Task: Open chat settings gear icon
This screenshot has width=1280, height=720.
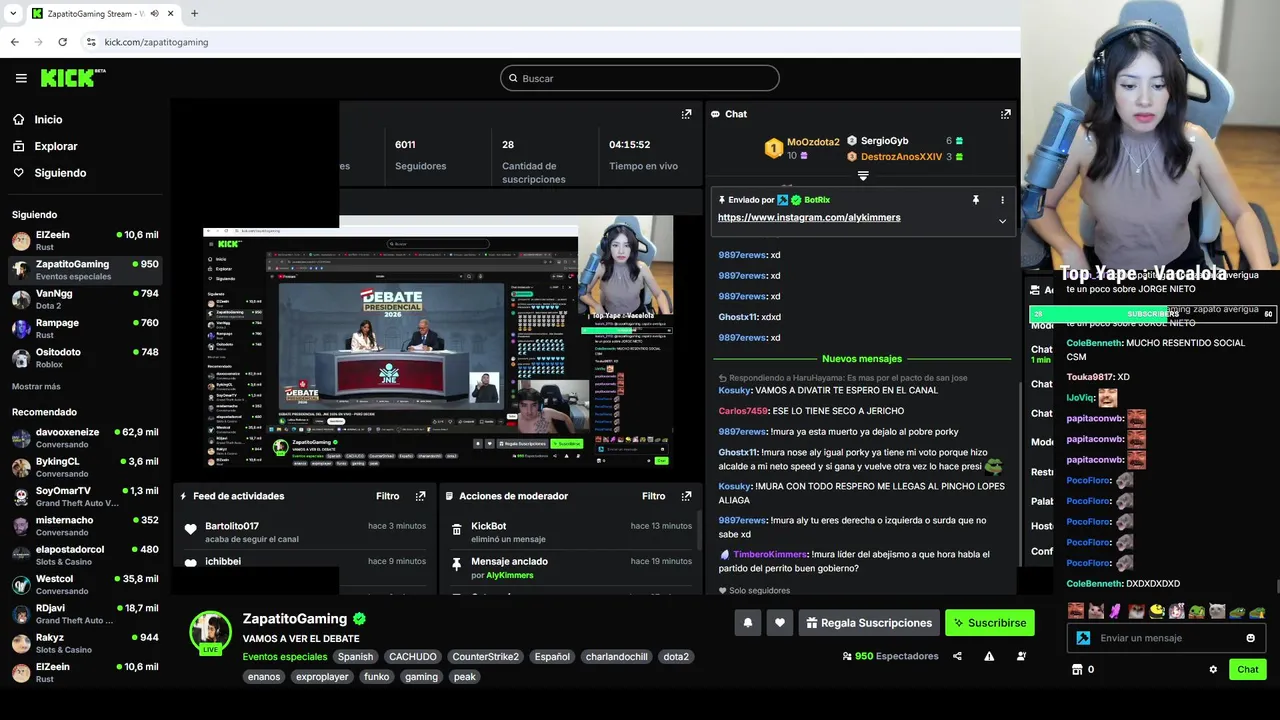Action: tap(1213, 669)
